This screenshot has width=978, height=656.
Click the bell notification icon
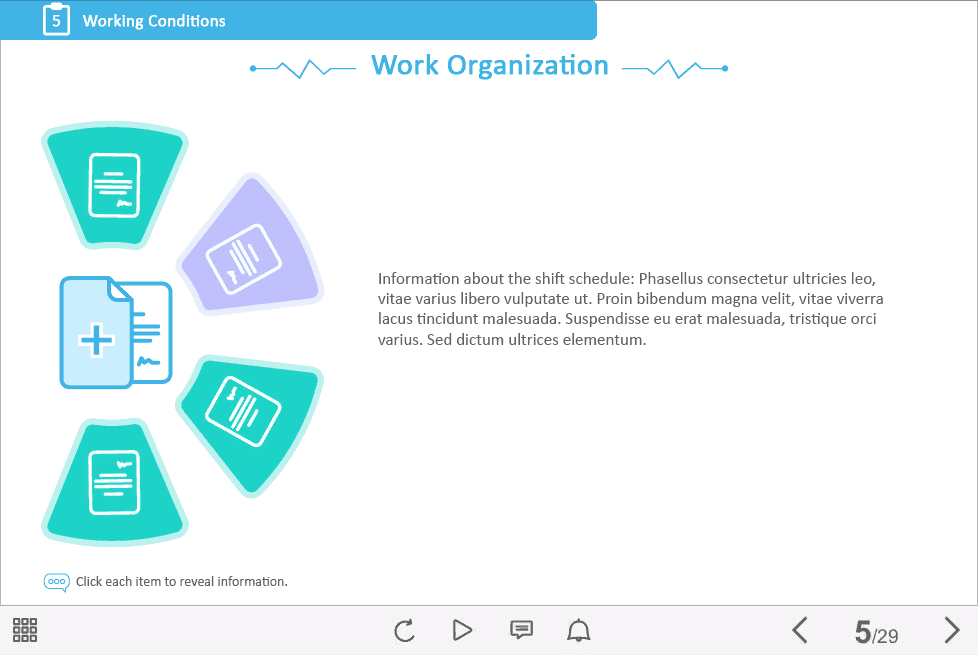click(579, 630)
